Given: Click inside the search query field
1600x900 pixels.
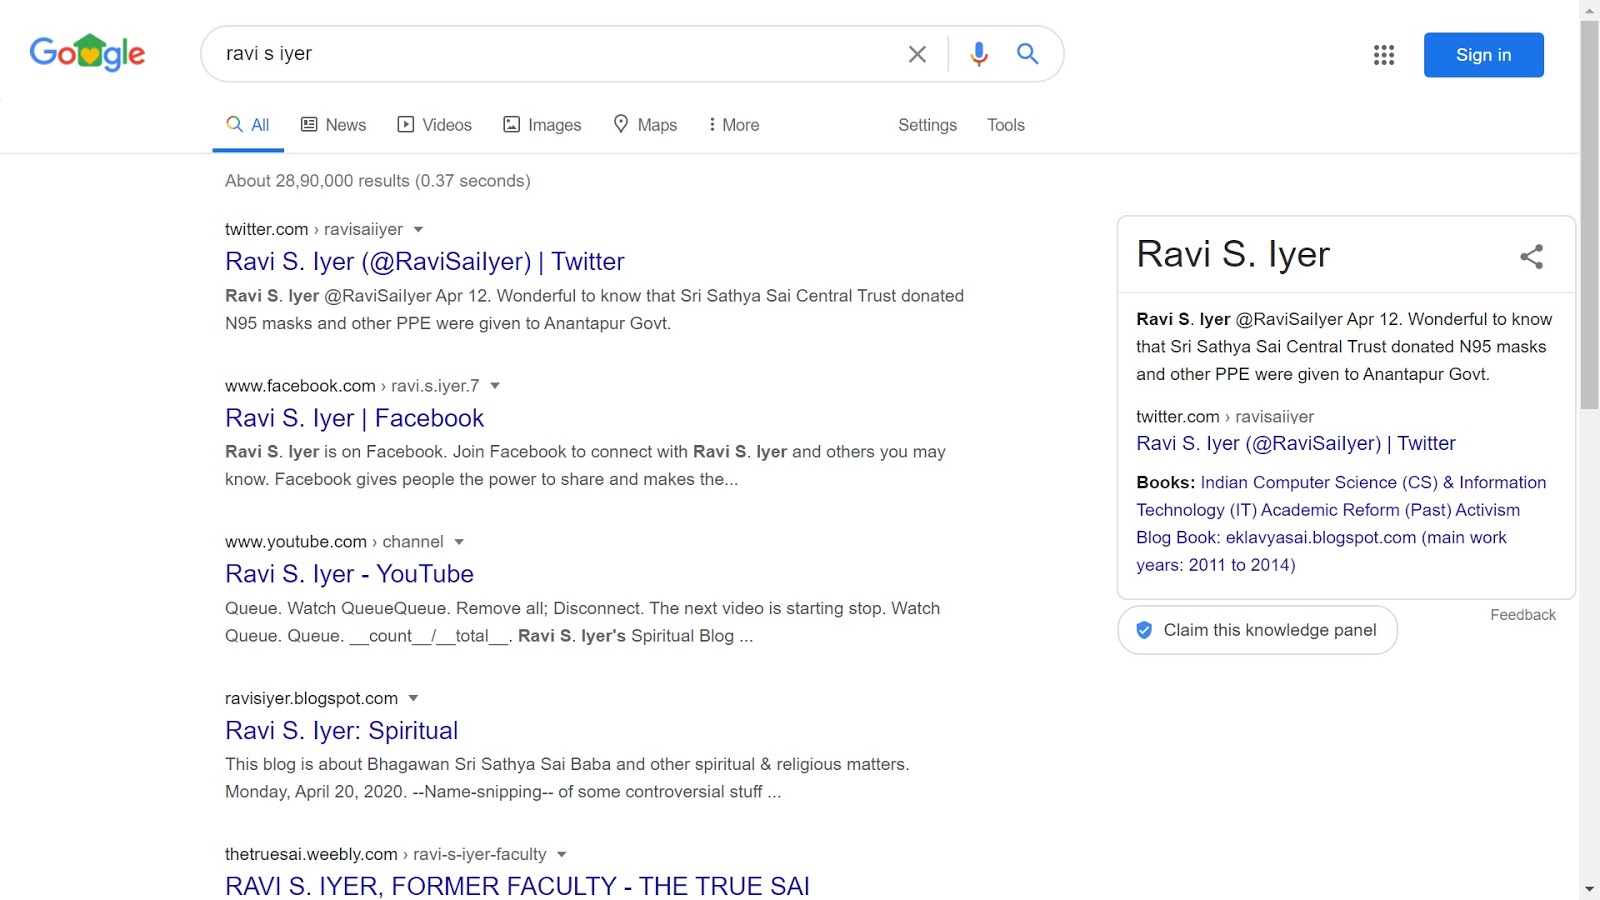Looking at the screenshot, I should click(x=550, y=54).
